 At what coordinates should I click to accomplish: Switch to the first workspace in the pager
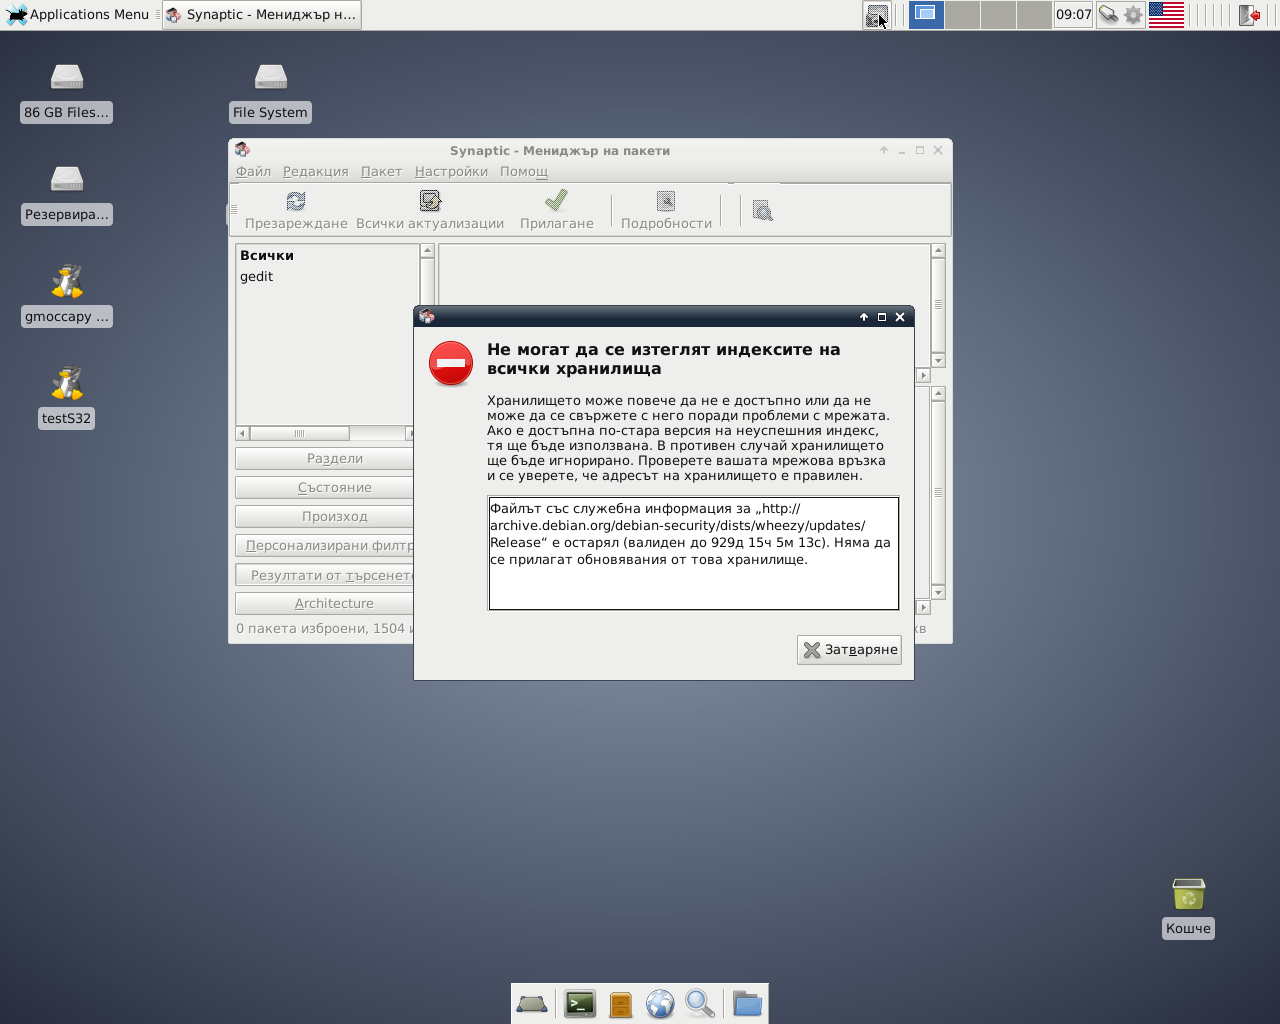926,15
